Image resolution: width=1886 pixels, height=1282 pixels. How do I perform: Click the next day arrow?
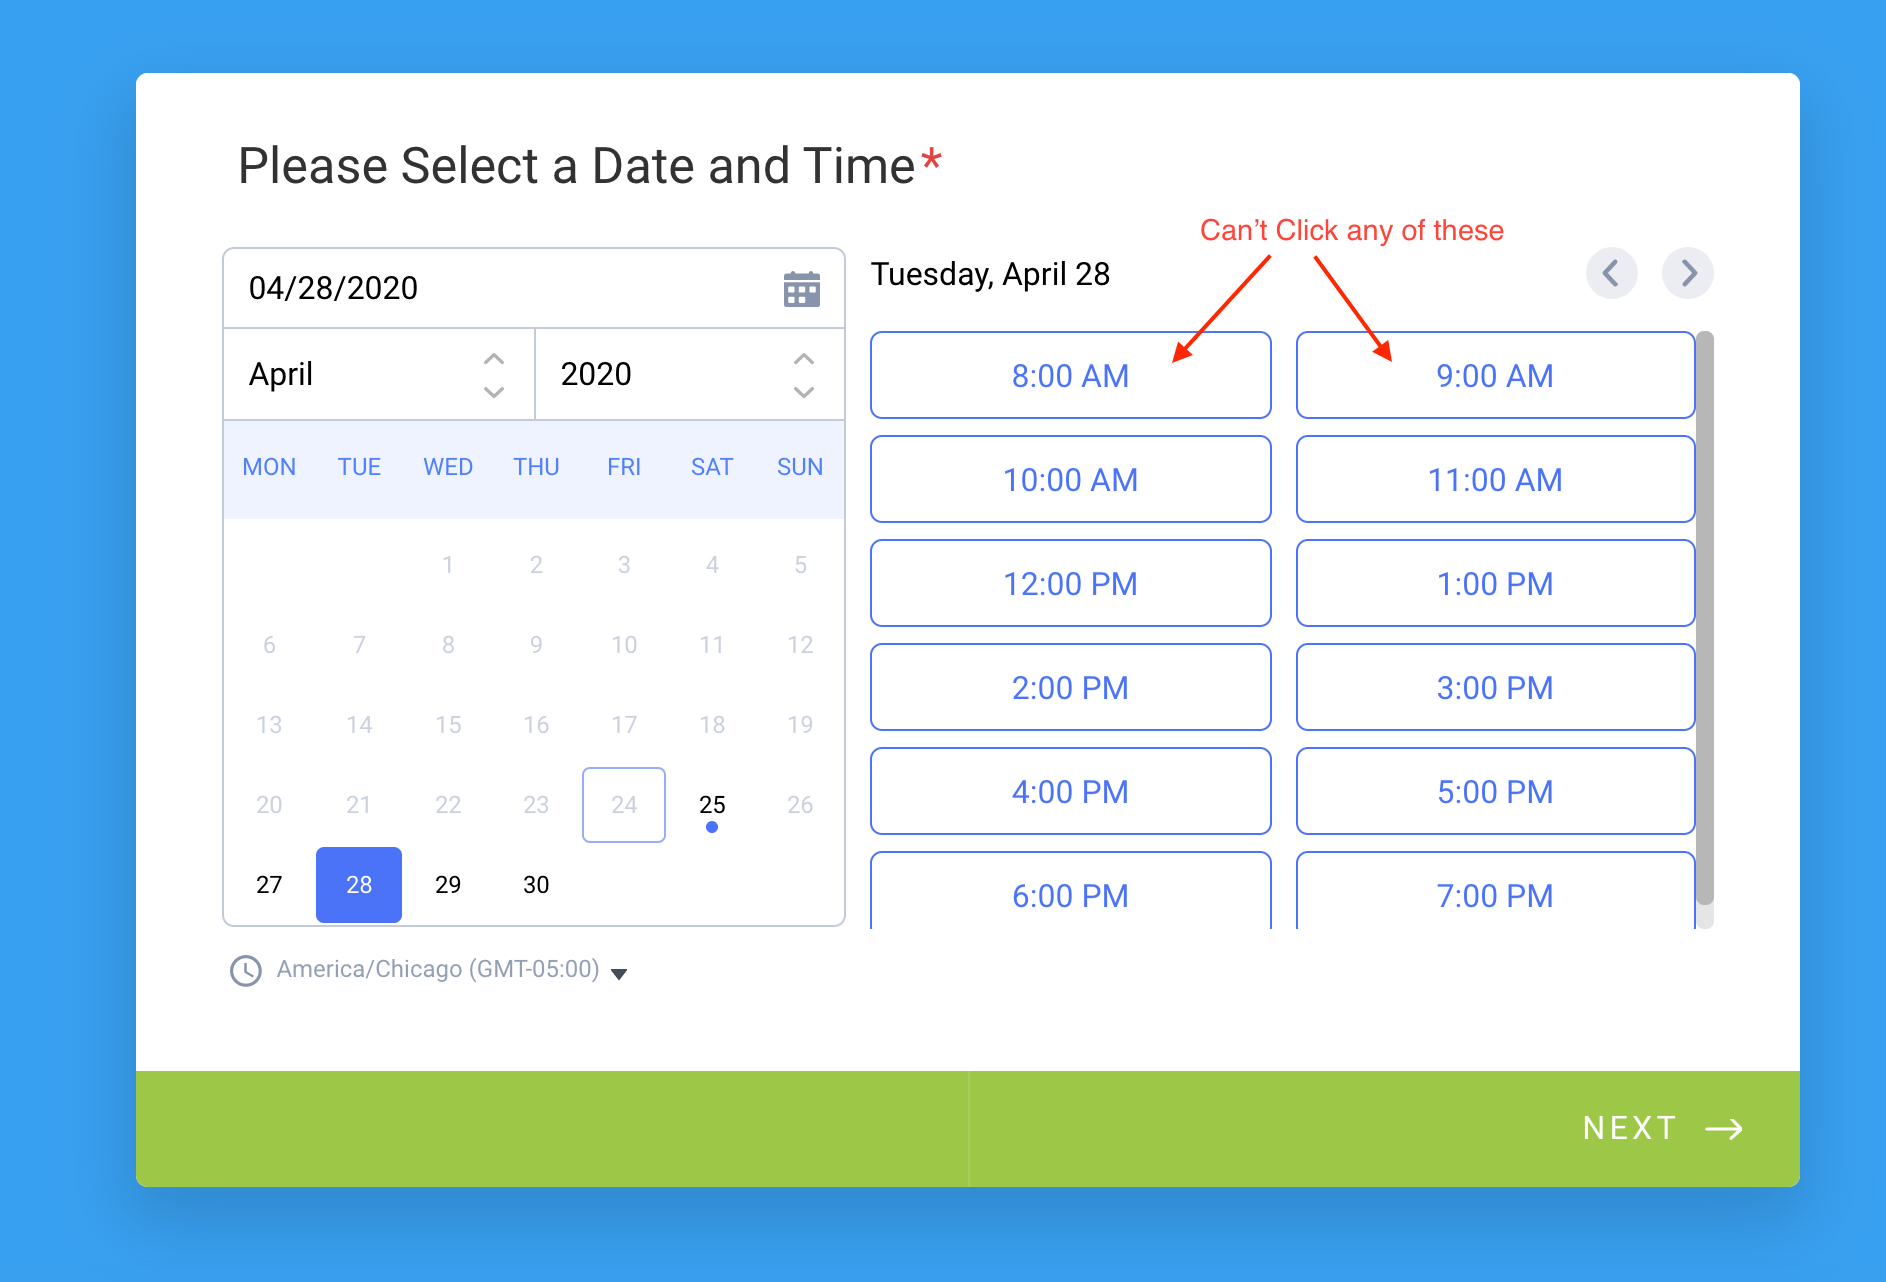point(1687,273)
